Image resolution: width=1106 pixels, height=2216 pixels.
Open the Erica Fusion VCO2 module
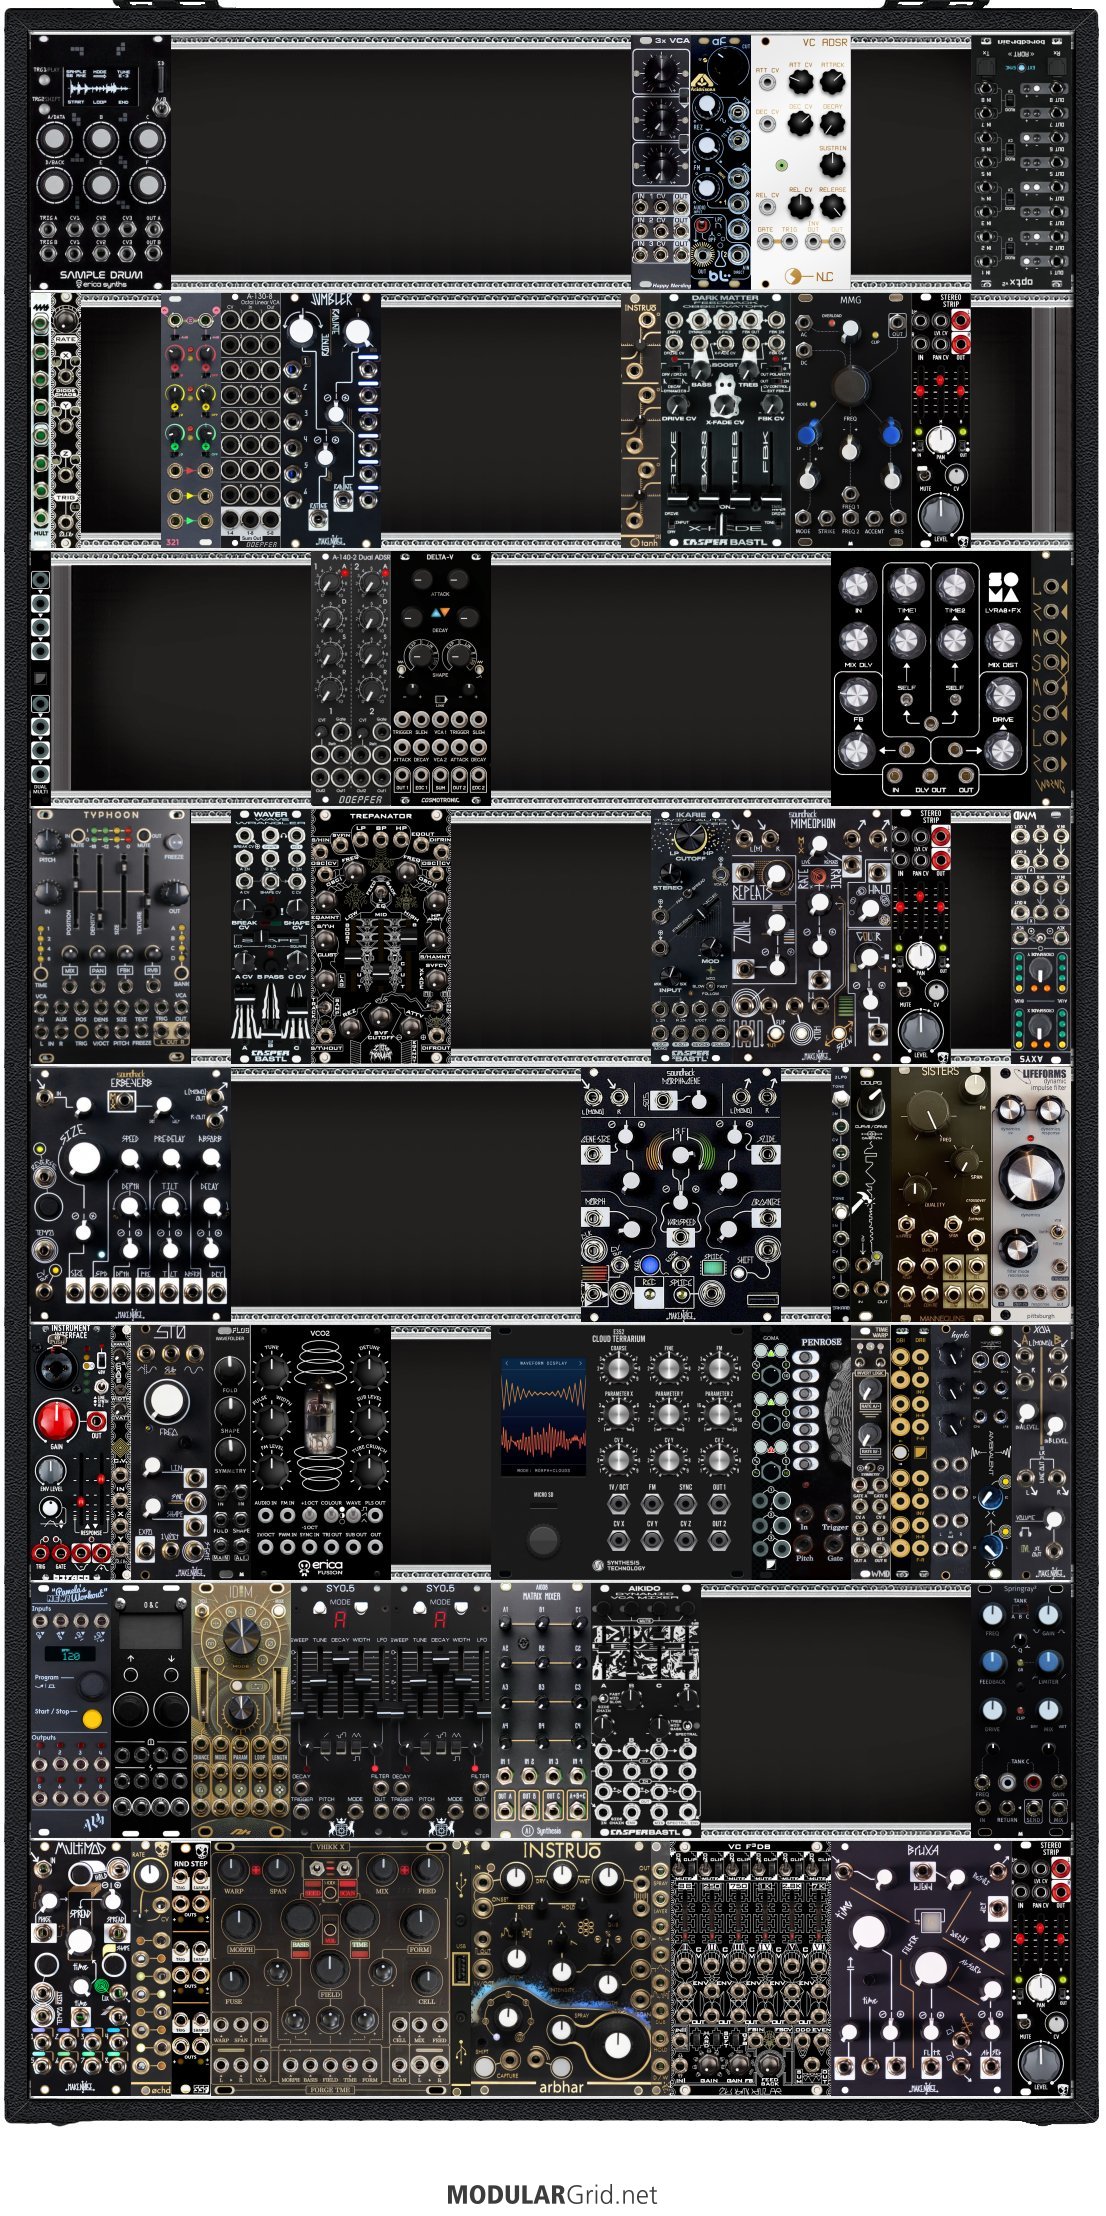(x=321, y=1451)
